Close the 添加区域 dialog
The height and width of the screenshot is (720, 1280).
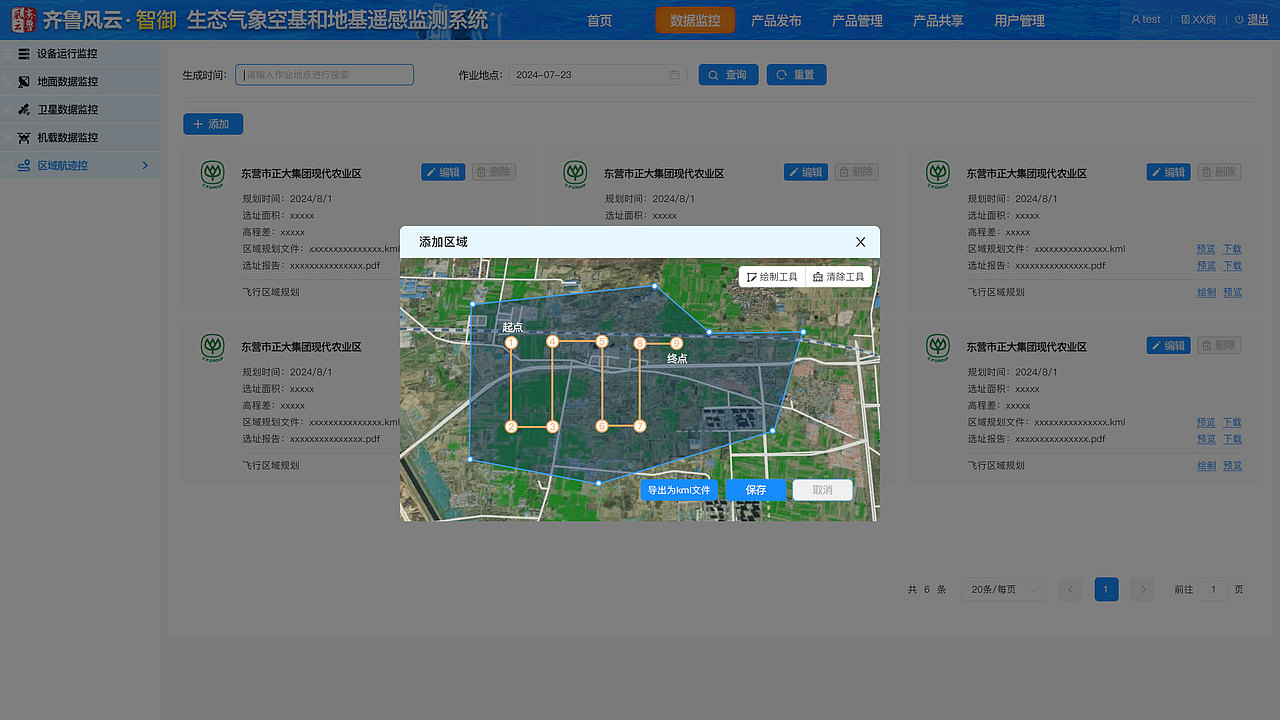860,242
